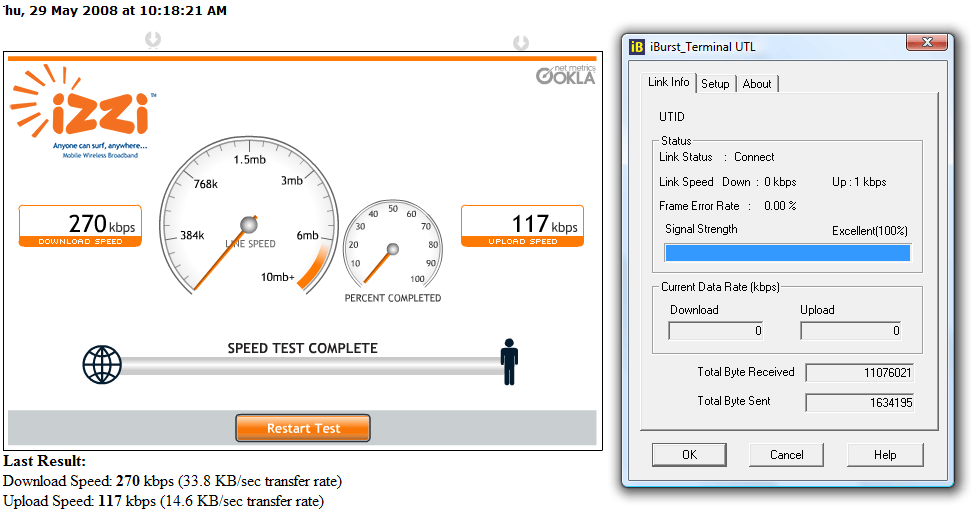Viewport: 971px width, 521px height.
Task: Click the 117 kbps upload speed box
Action: [523, 226]
